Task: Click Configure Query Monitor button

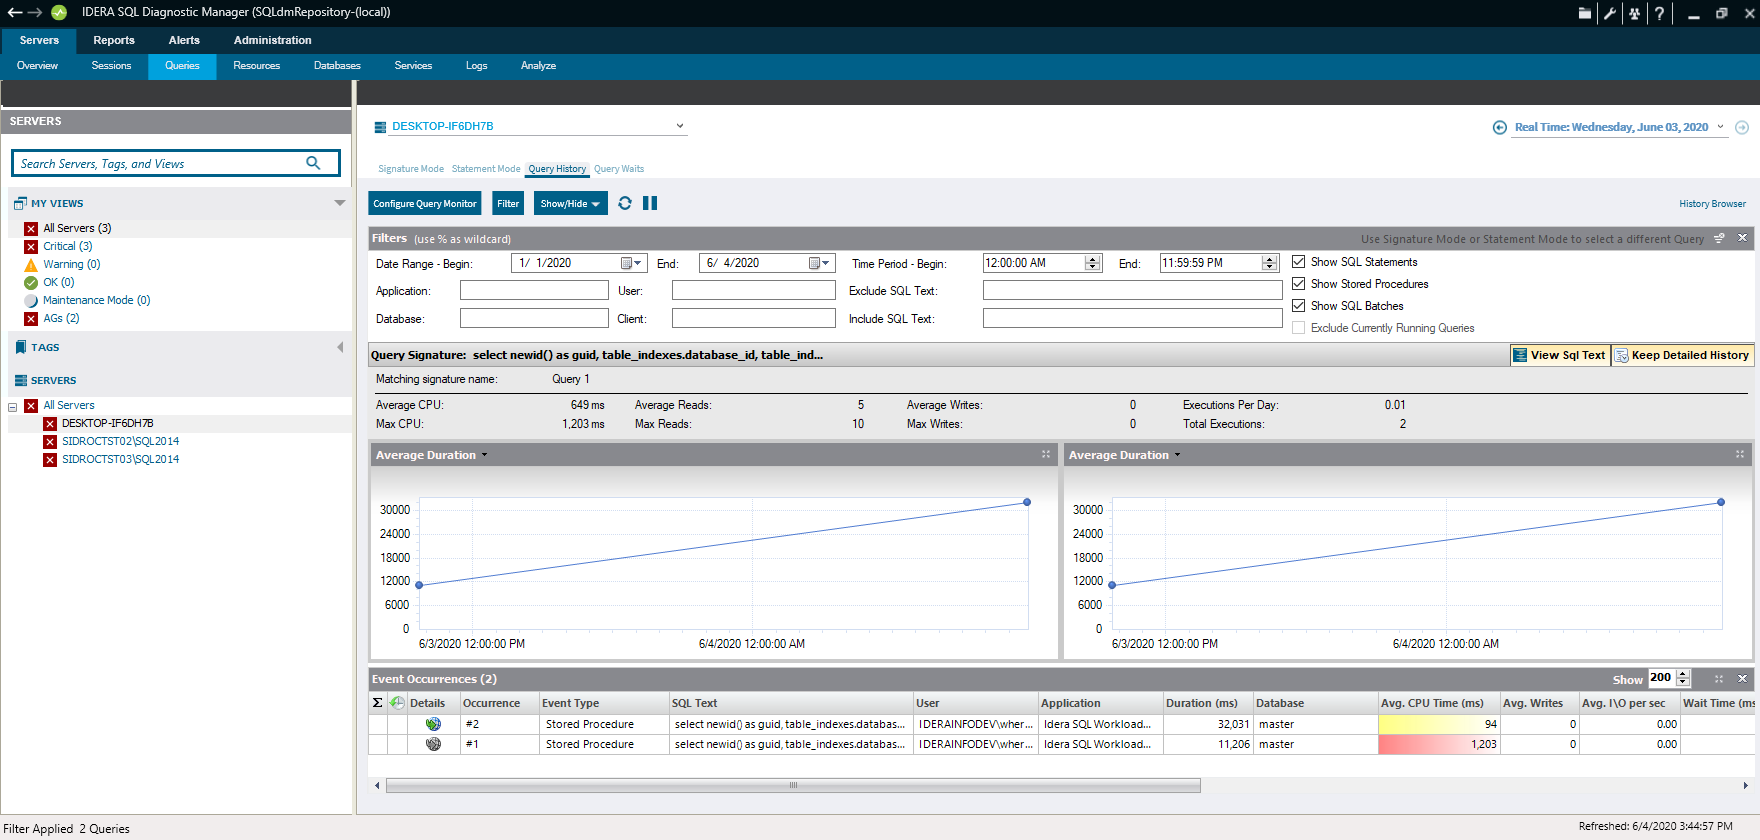Action: click(425, 203)
